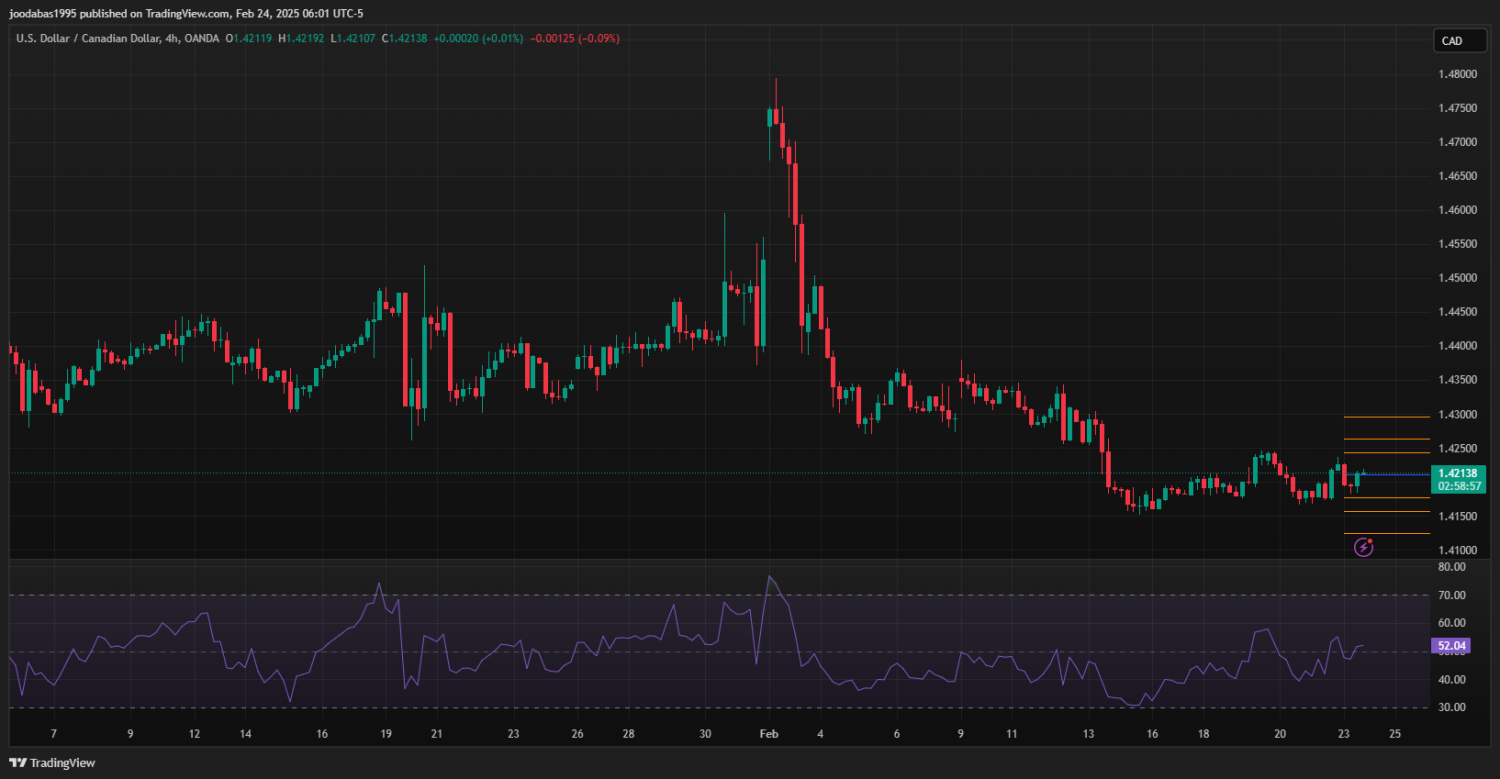Click the 02:58:57 bar countdown timer
The image size is (1500, 779).
pos(1458,486)
